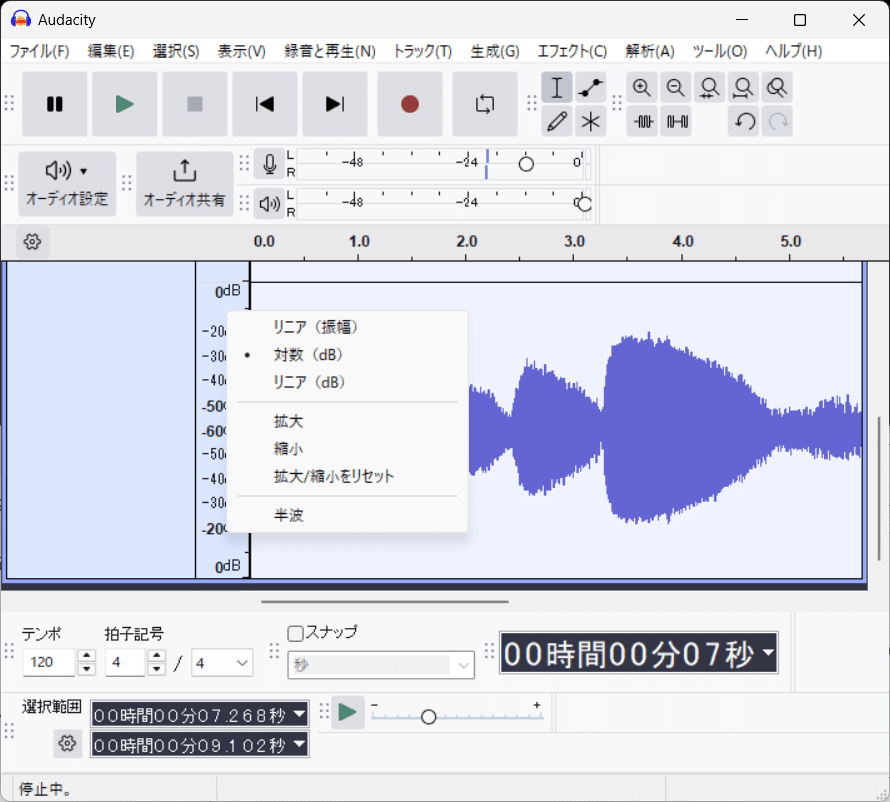
Task: Choose リニア（振幅）scale option
Action: (x=347, y=327)
